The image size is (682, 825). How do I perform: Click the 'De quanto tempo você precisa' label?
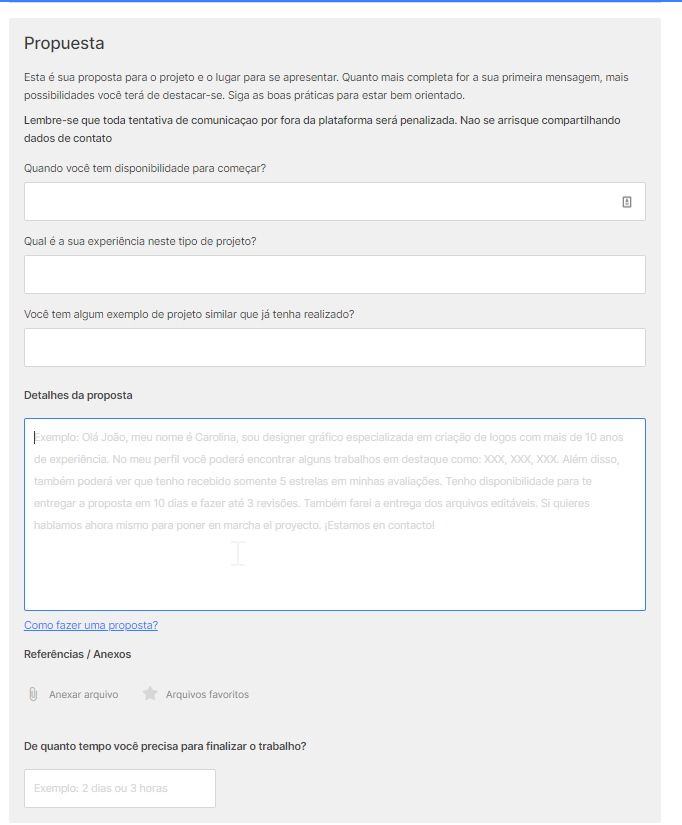pyautogui.click(x=165, y=746)
